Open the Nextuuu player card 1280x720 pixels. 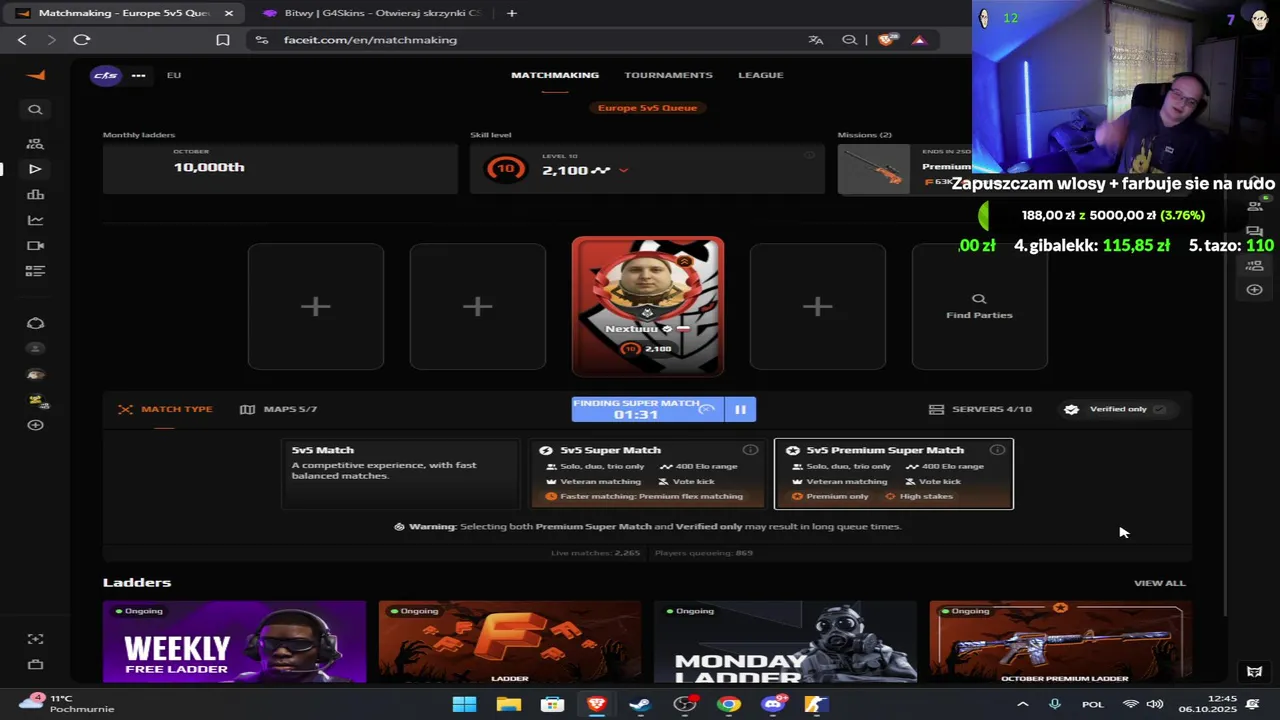[648, 306]
